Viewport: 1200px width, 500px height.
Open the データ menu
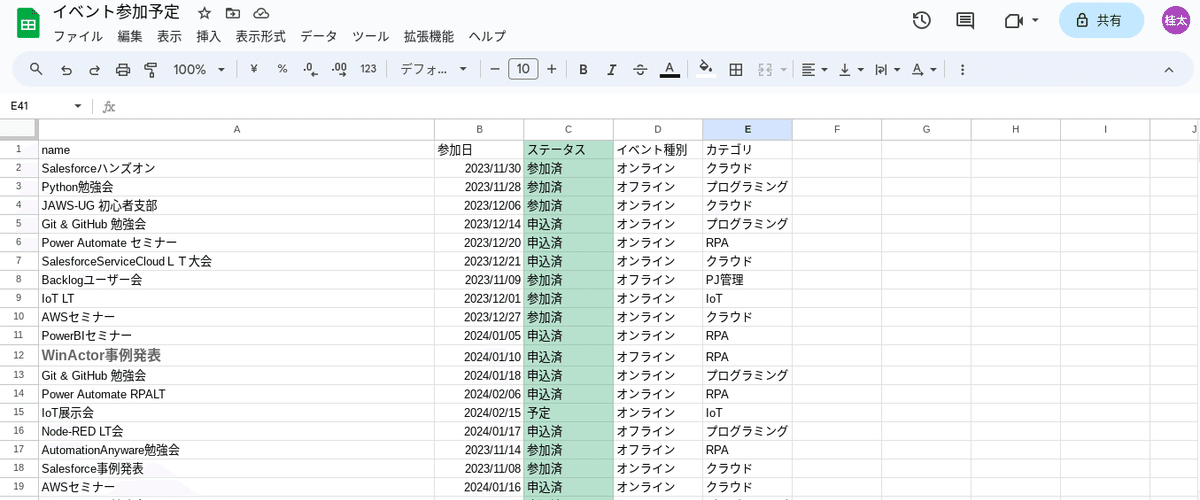click(x=319, y=36)
